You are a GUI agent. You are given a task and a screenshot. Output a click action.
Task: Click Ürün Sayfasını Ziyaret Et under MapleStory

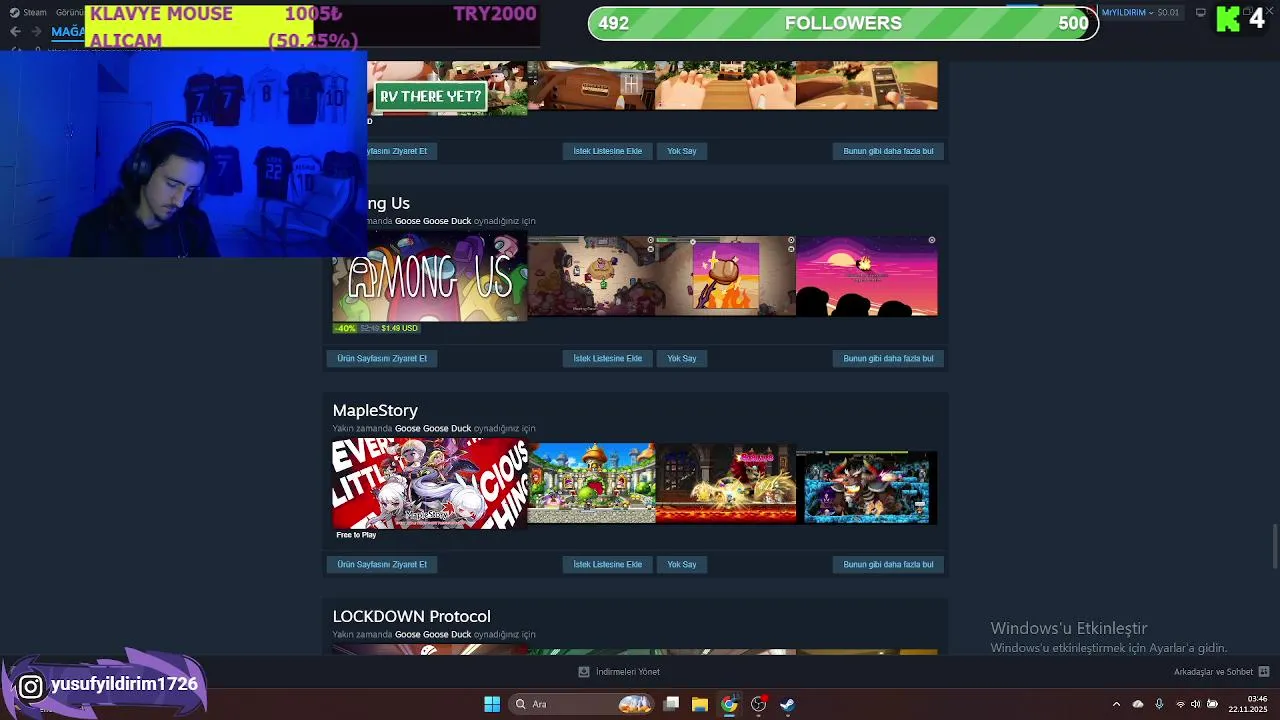click(x=382, y=564)
